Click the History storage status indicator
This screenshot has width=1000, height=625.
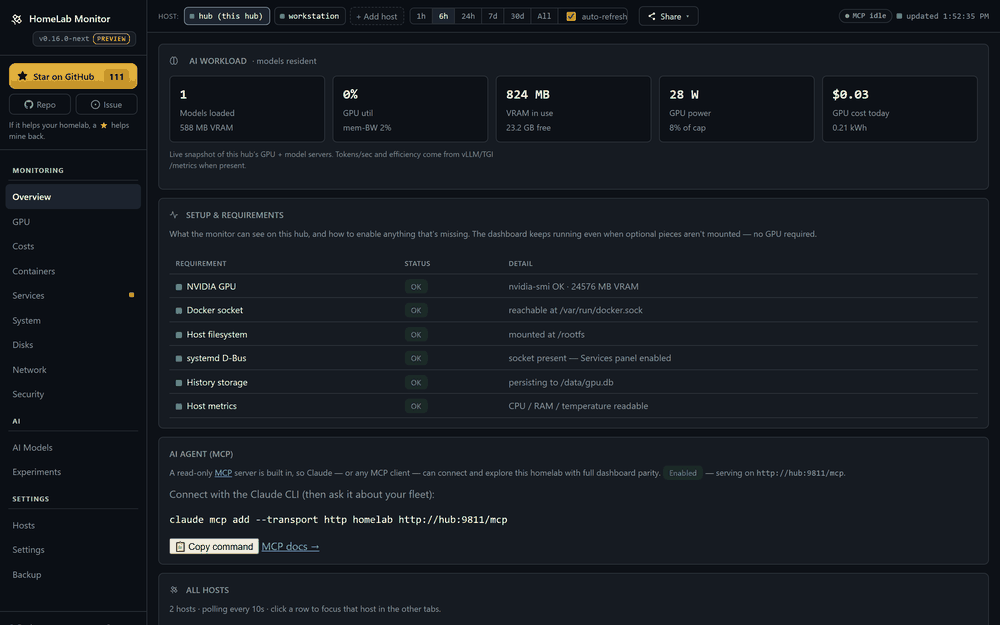(179, 383)
